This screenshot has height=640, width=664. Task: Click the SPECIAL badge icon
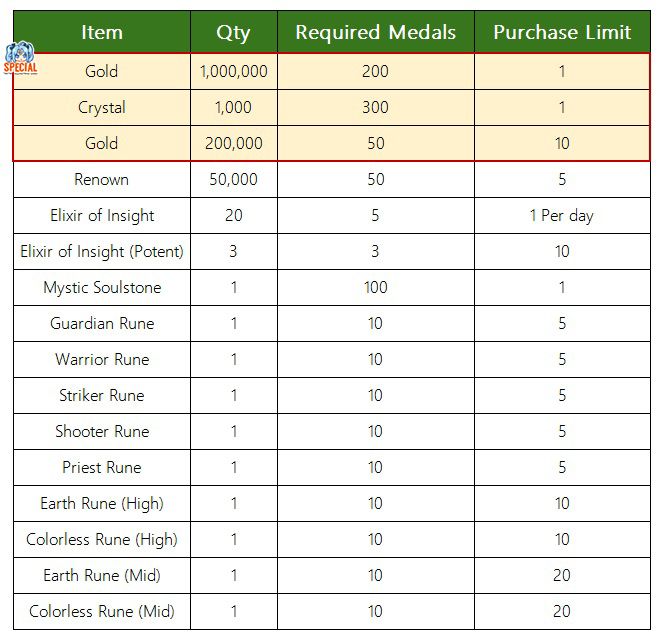point(20,58)
